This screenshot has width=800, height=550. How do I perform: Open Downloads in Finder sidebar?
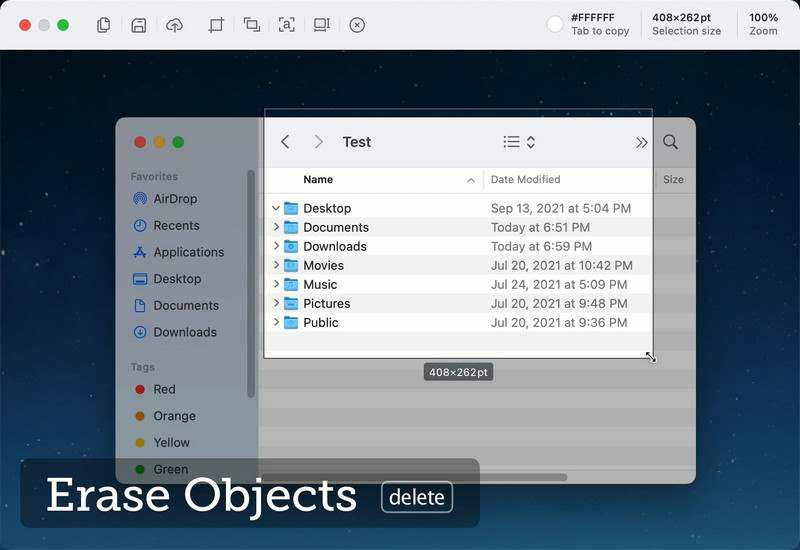(174, 332)
